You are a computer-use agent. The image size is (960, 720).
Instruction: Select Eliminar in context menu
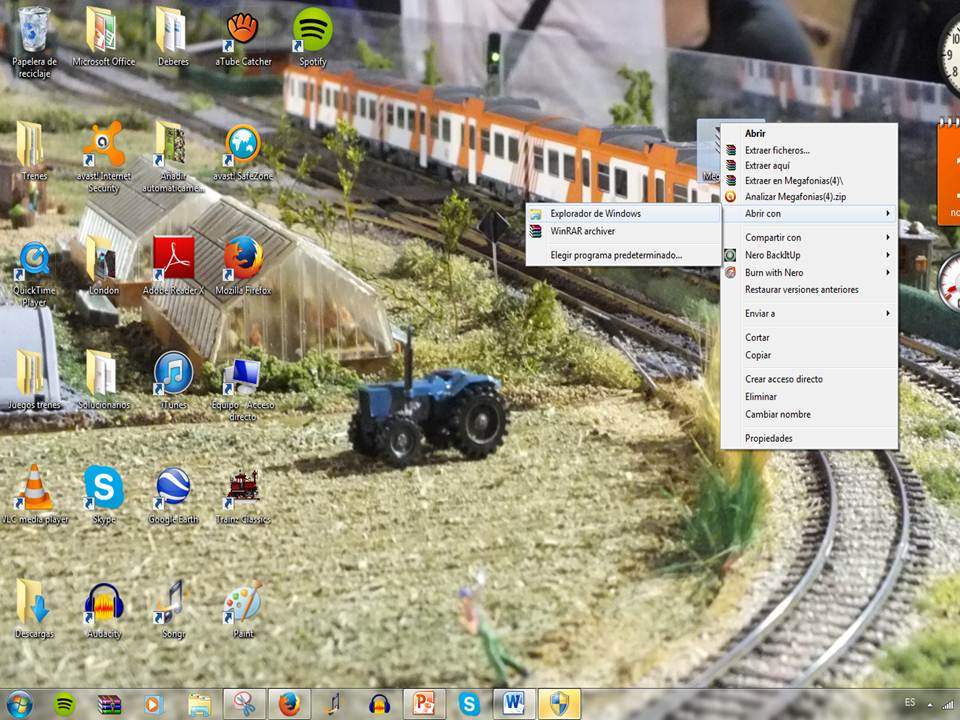click(x=809, y=397)
